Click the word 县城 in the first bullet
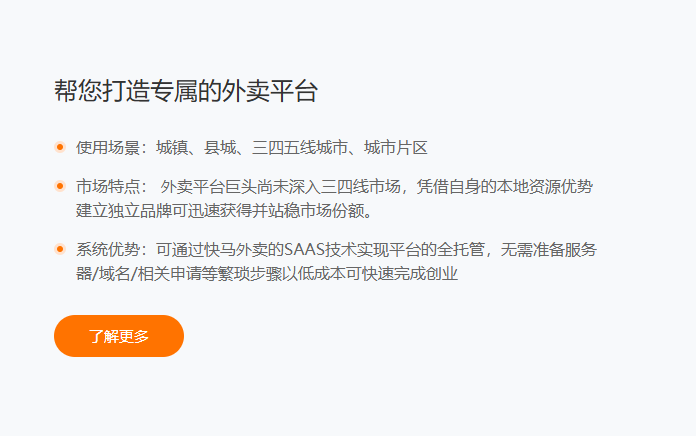Viewport: 696px width, 436px height. [220, 147]
